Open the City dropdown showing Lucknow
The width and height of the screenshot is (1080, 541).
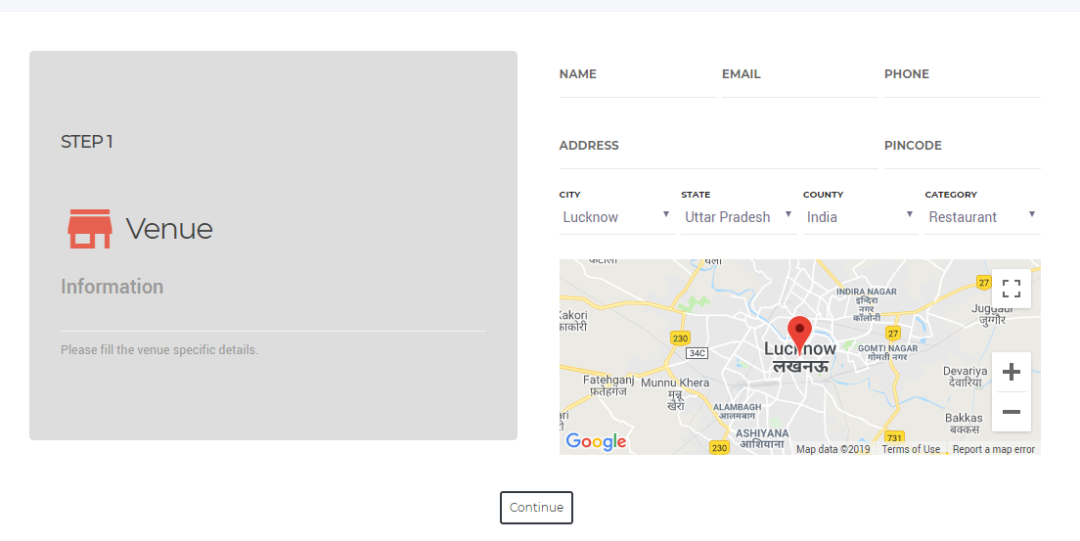(x=616, y=217)
